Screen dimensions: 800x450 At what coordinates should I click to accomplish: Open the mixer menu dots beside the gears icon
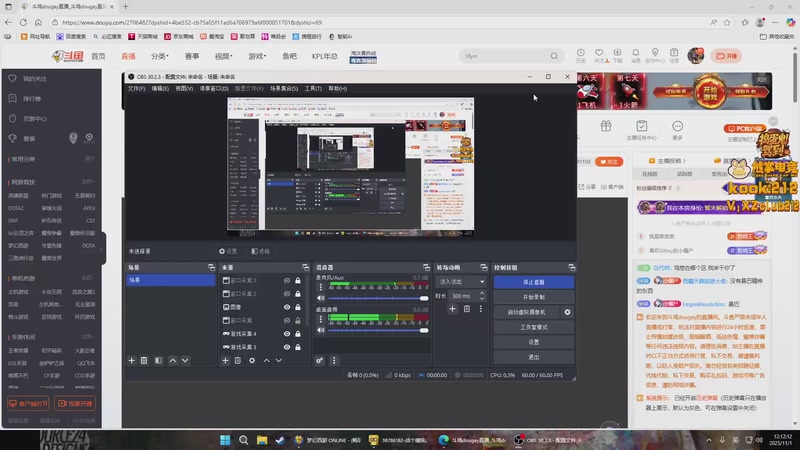(x=334, y=360)
